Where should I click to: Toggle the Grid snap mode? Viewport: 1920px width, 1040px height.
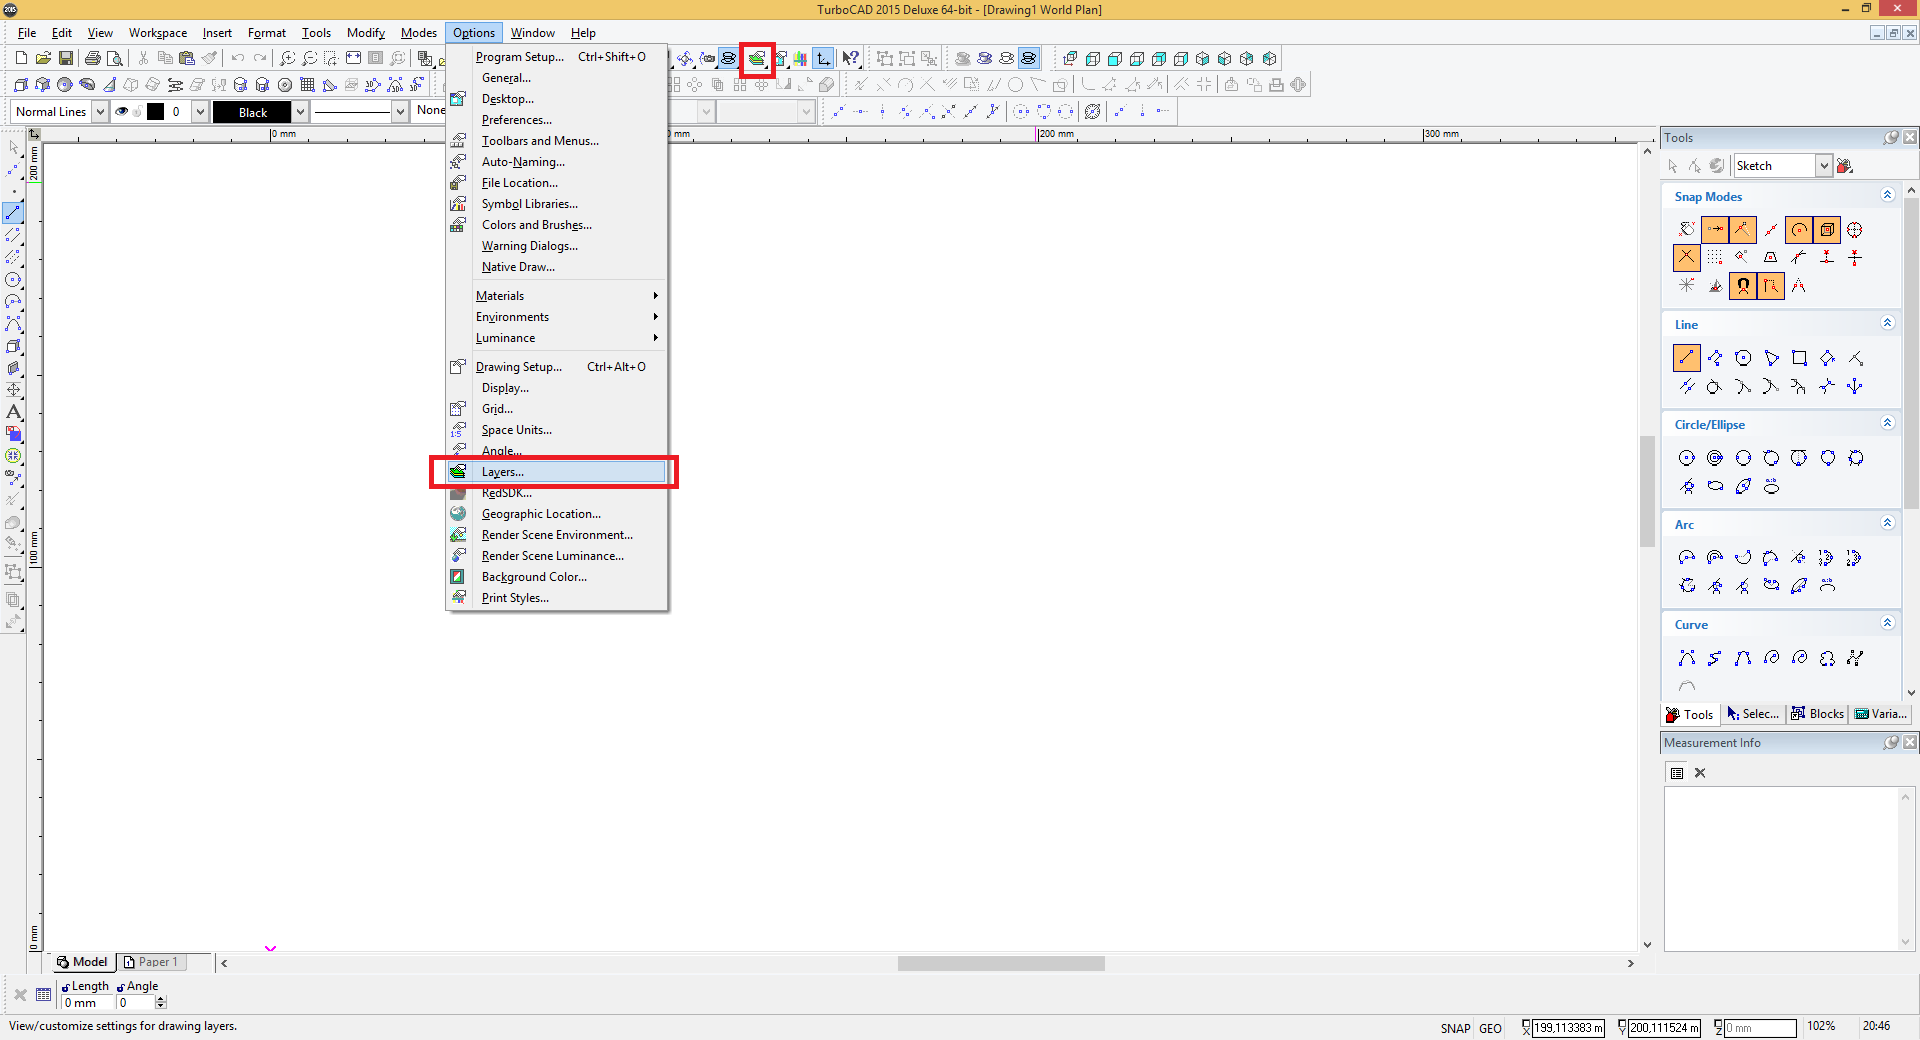tap(1715, 258)
